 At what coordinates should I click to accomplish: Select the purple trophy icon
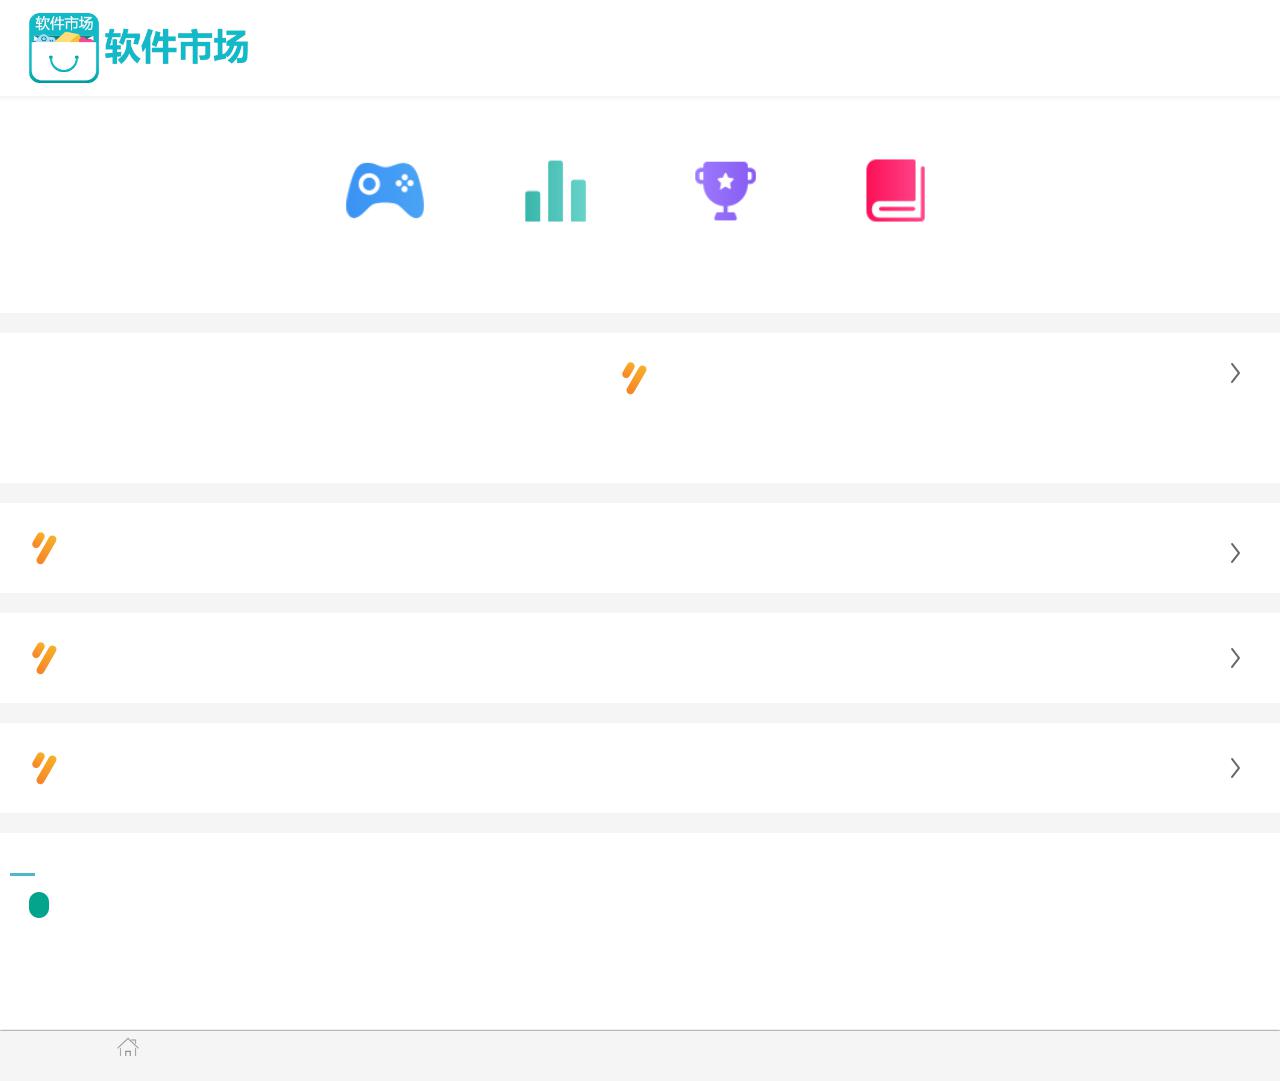click(x=725, y=190)
